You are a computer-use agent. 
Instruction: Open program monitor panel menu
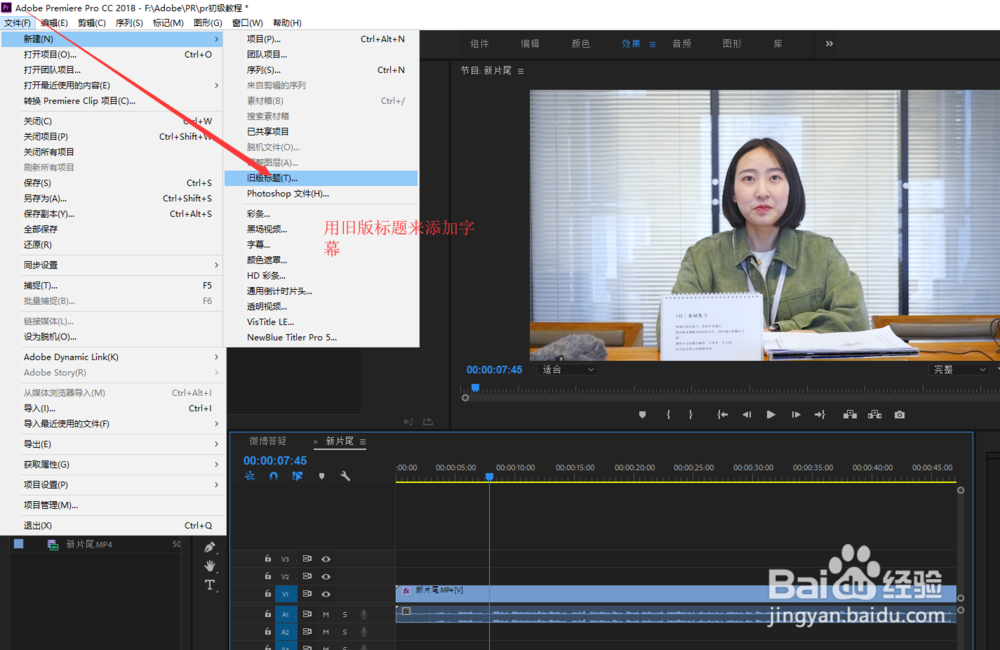[521, 71]
